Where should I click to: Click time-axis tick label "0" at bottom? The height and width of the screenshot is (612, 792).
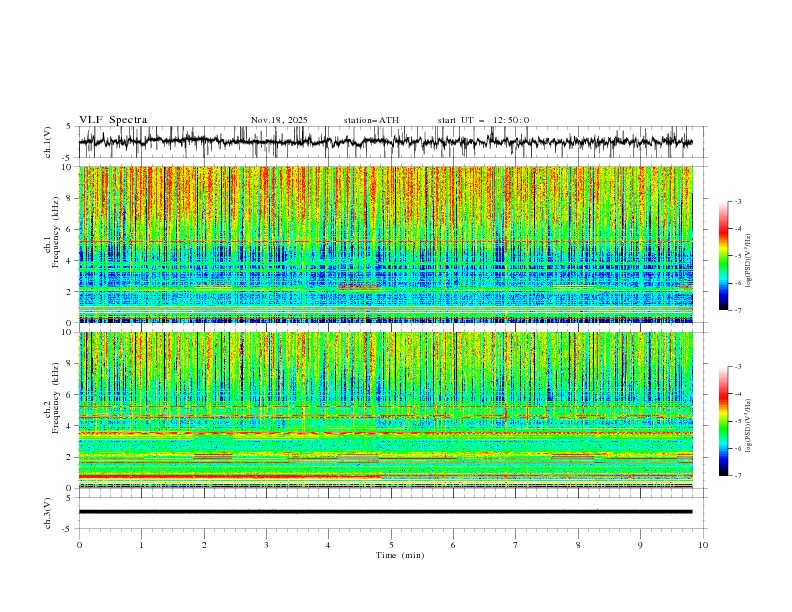tap(79, 545)
